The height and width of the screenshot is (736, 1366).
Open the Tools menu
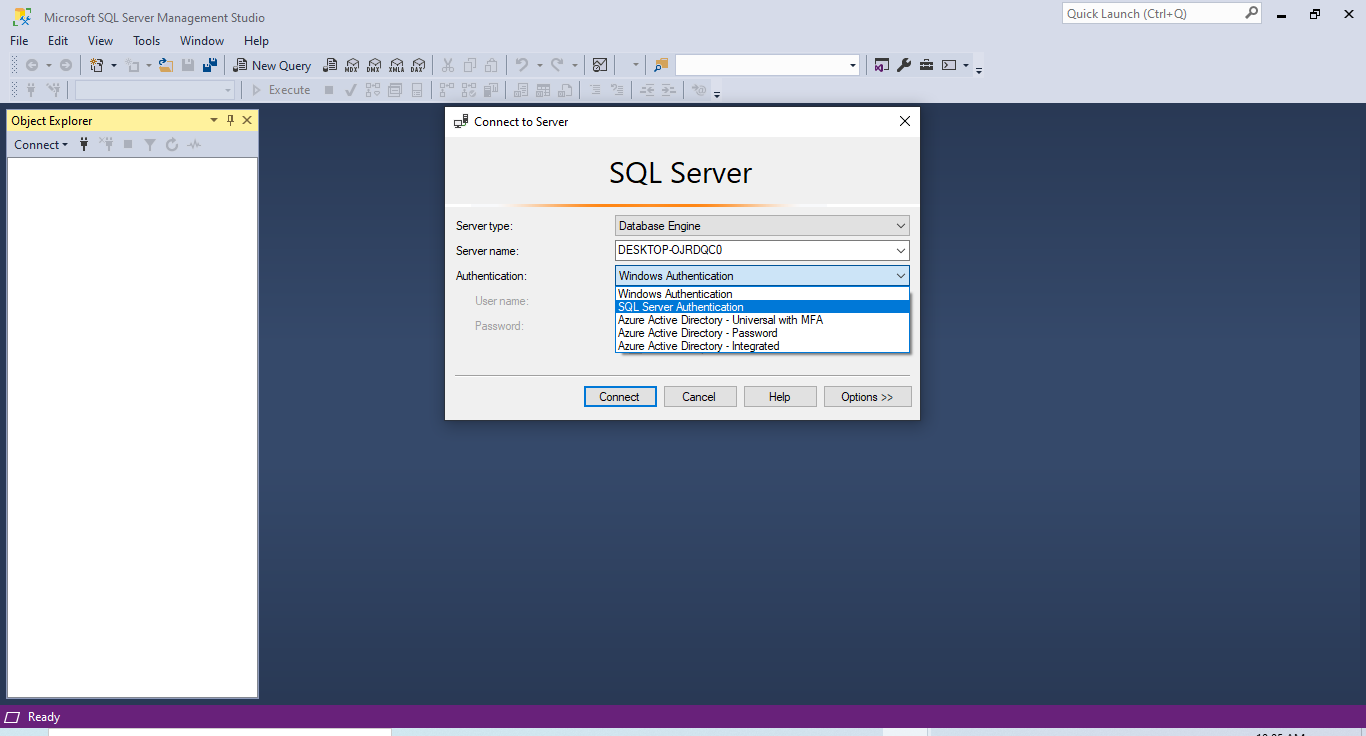[x=146, y=41]
